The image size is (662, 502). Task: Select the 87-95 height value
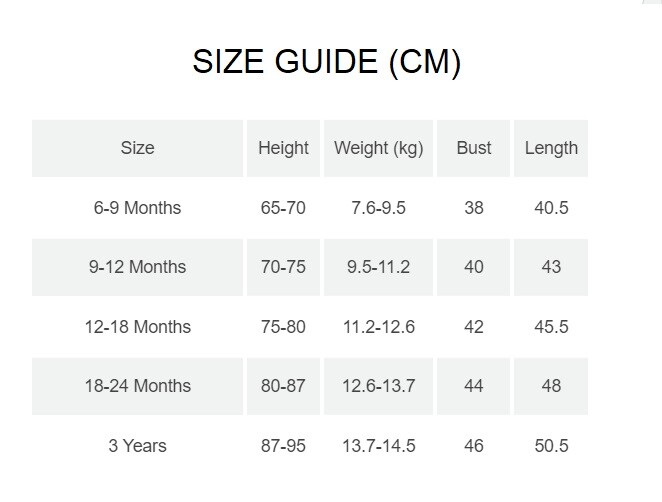click(283, 446)
